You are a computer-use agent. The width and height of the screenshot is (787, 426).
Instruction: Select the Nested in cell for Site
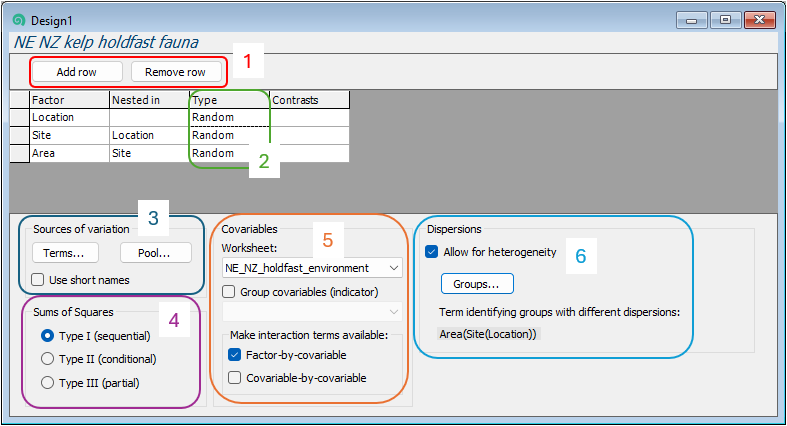coord(149,135)
